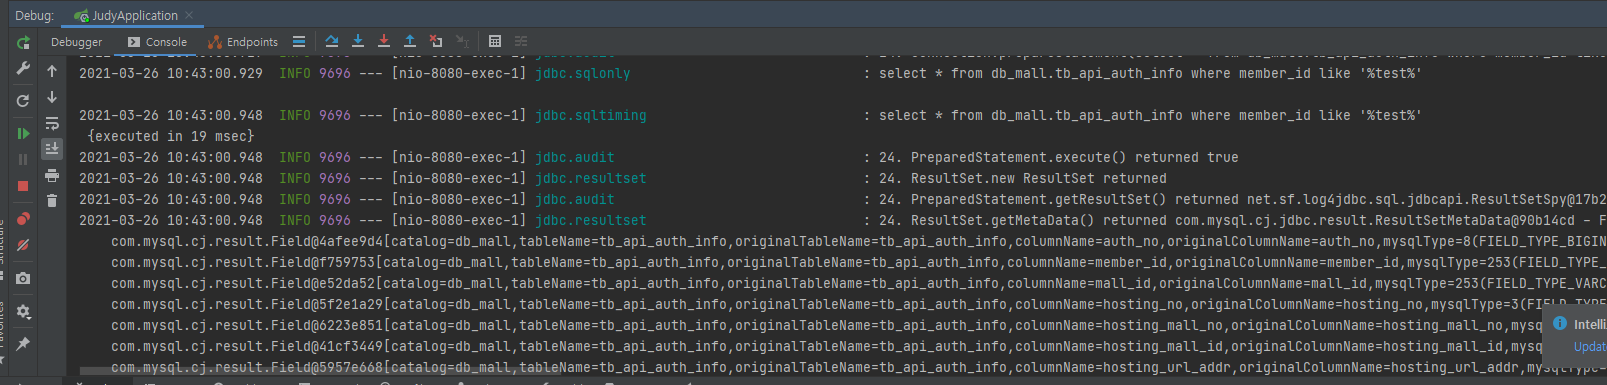Viewport: 1607px width, 385px height.
Task: Jump down the stack trace arrow
Action: [x=52, y=97]
